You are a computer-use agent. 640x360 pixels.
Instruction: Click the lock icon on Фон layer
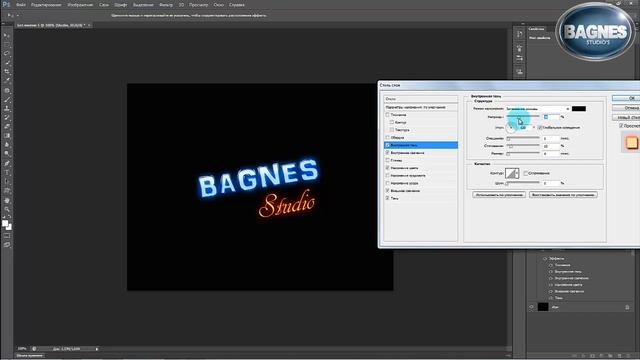[x=627, y=307]
